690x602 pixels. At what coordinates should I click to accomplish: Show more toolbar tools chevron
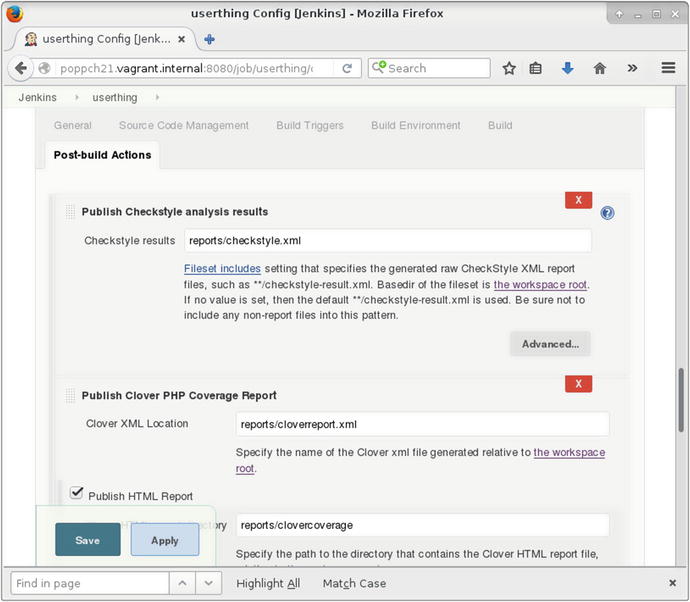(632, 68)
